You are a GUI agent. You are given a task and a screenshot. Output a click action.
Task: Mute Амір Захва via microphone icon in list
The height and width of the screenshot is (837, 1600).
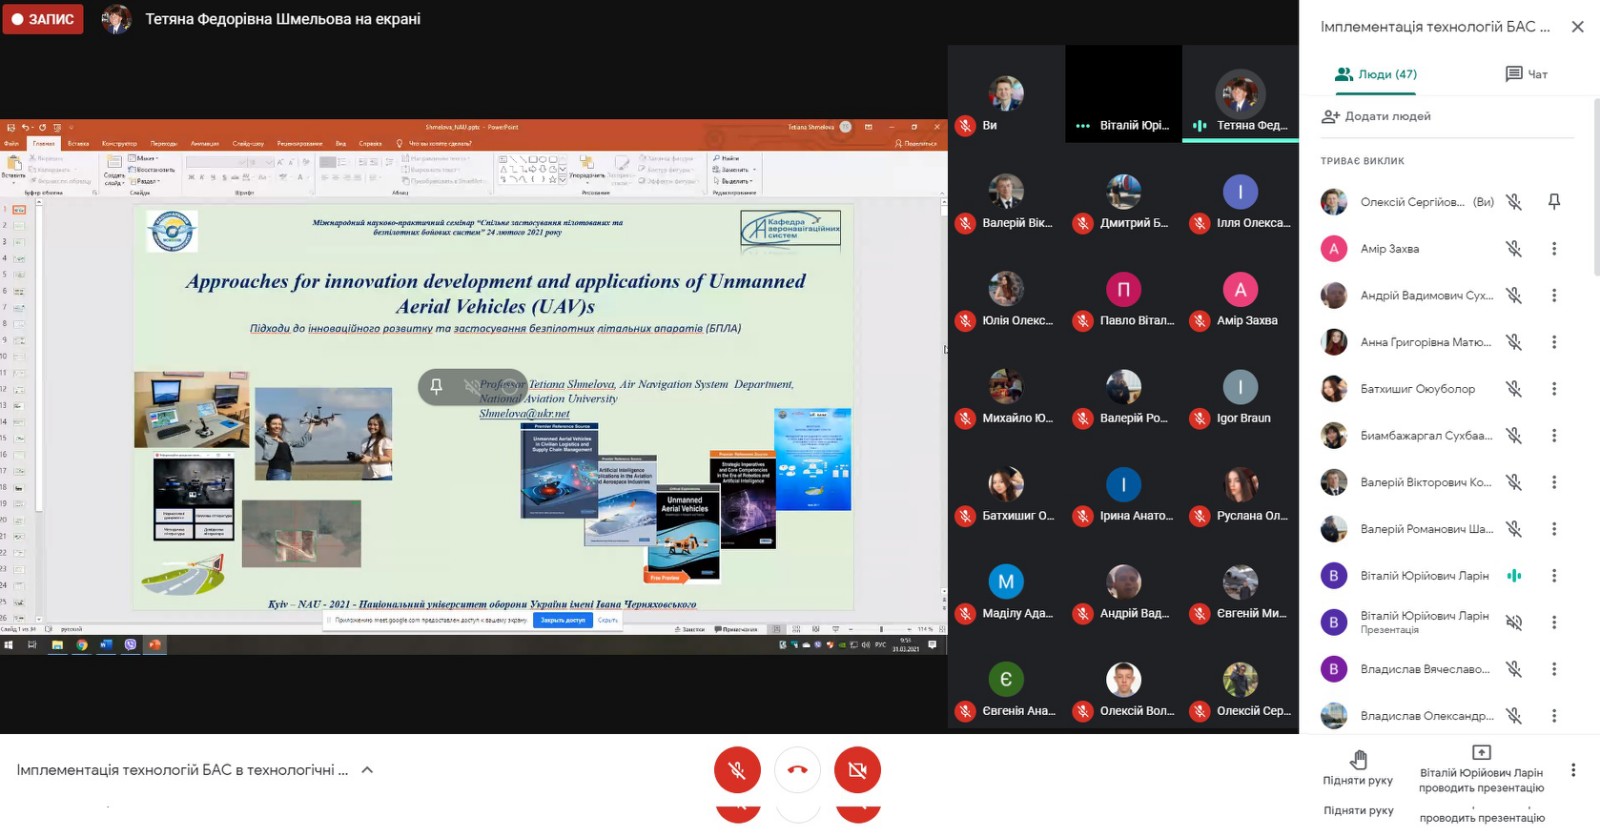[1514, 249]
